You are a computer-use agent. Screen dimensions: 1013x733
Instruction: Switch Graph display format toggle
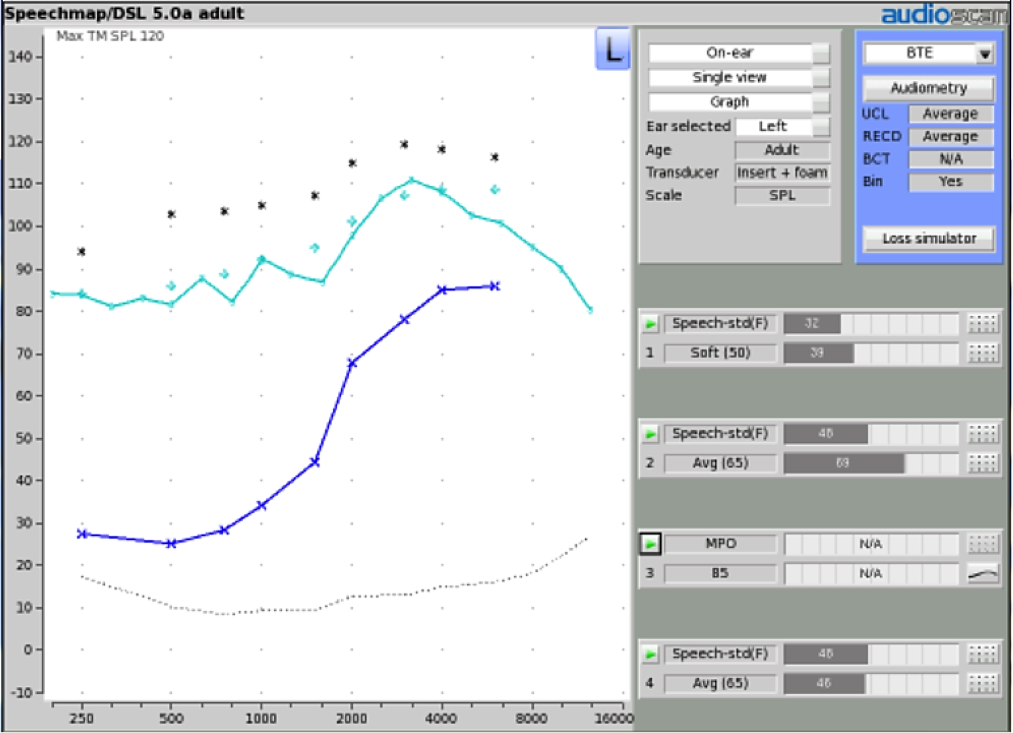[738, 102]
